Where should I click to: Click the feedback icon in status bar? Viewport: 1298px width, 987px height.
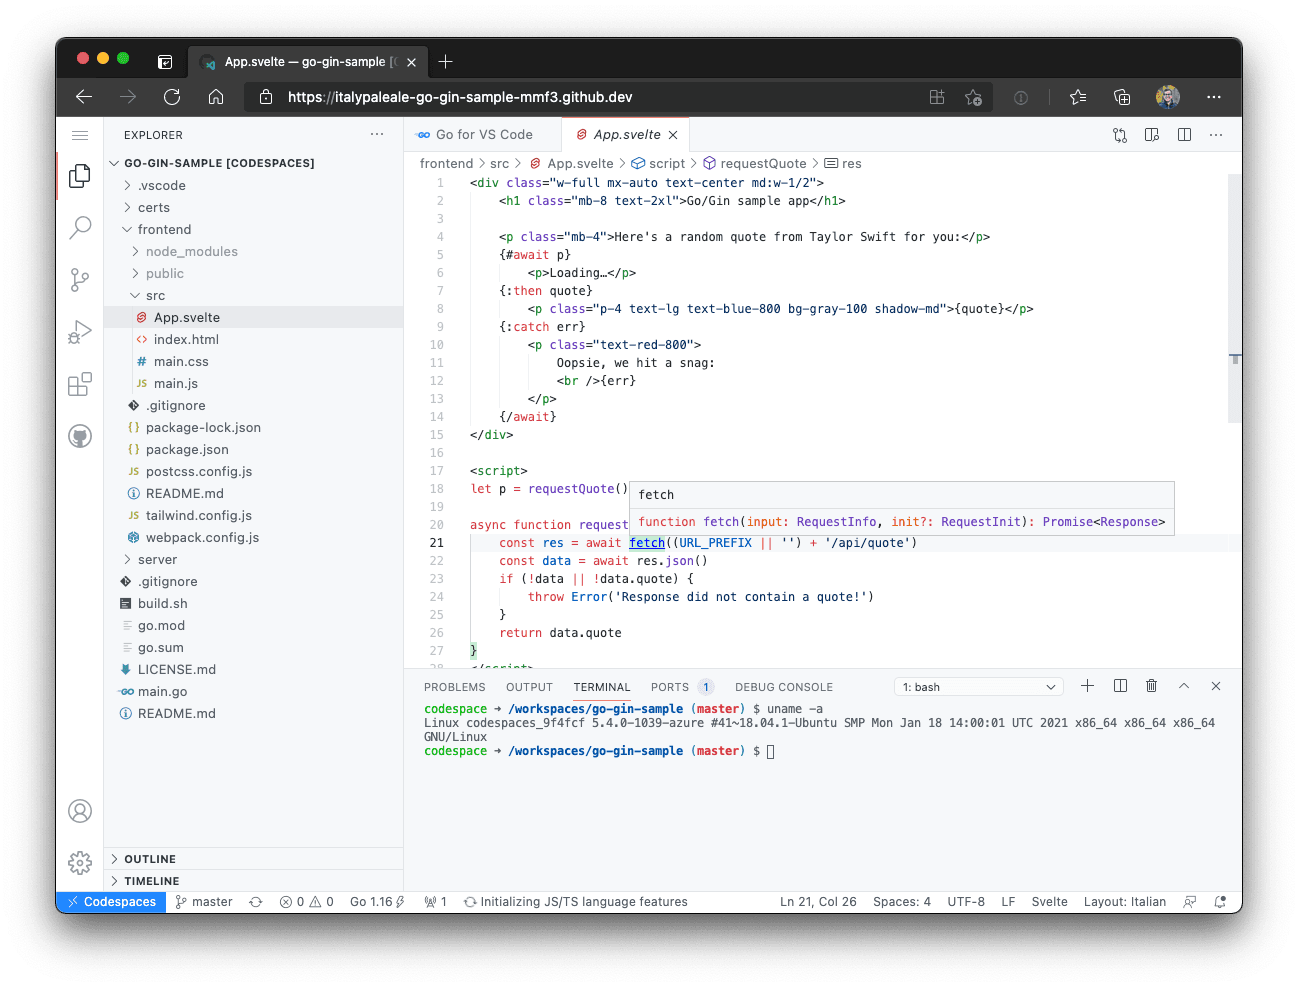pyautogui.click(x=1190, y=902)
